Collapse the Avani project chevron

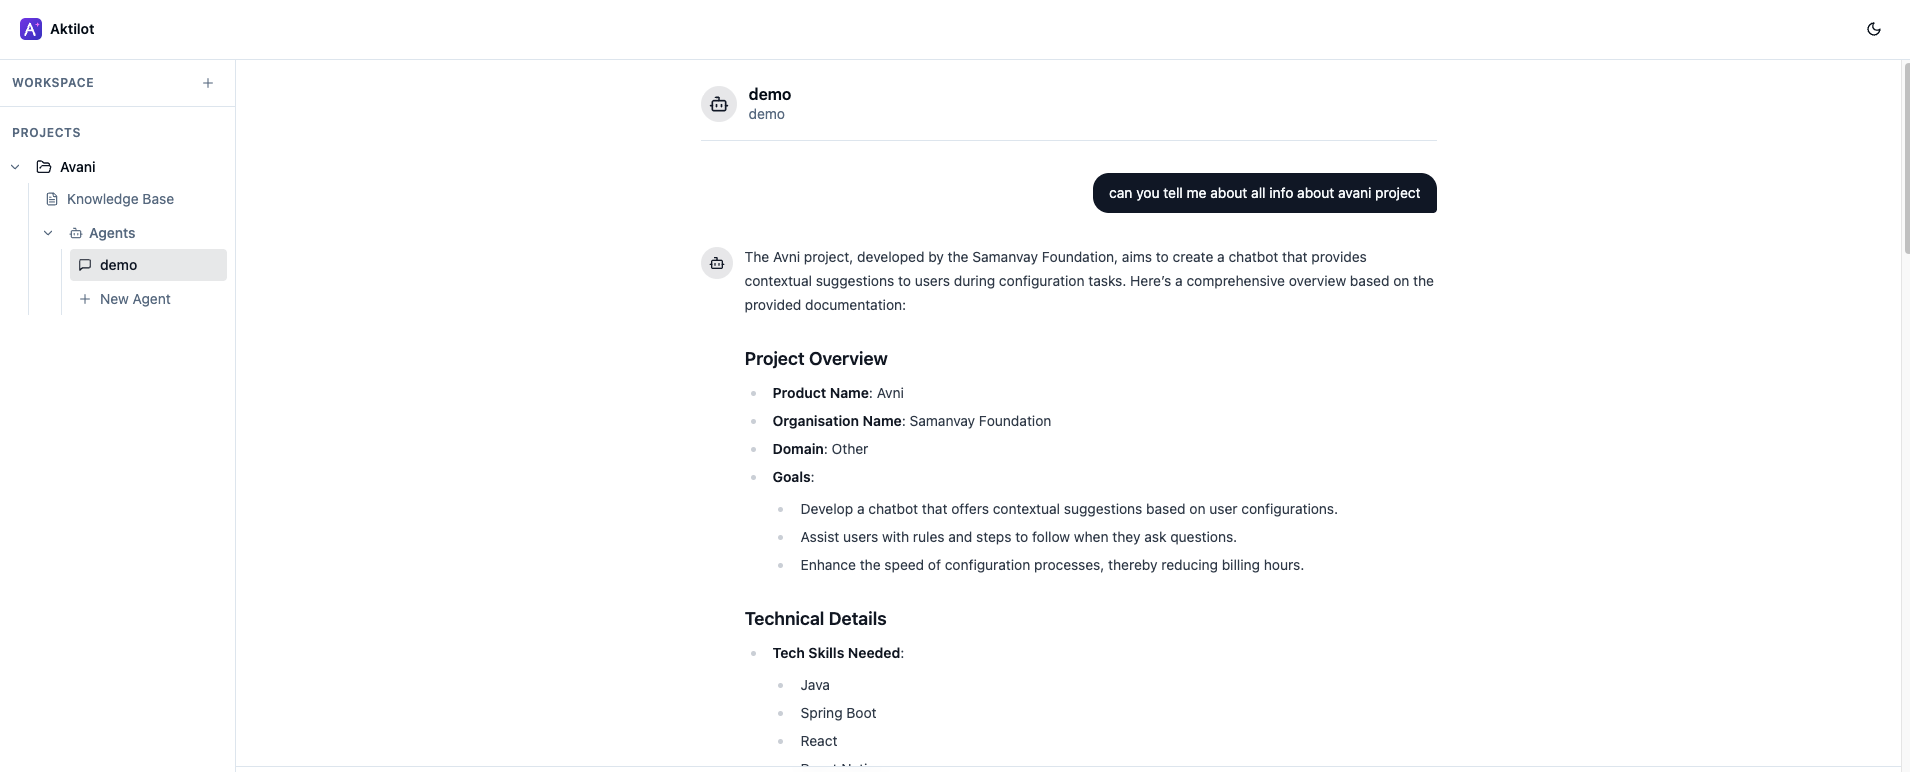pos(15,167)
